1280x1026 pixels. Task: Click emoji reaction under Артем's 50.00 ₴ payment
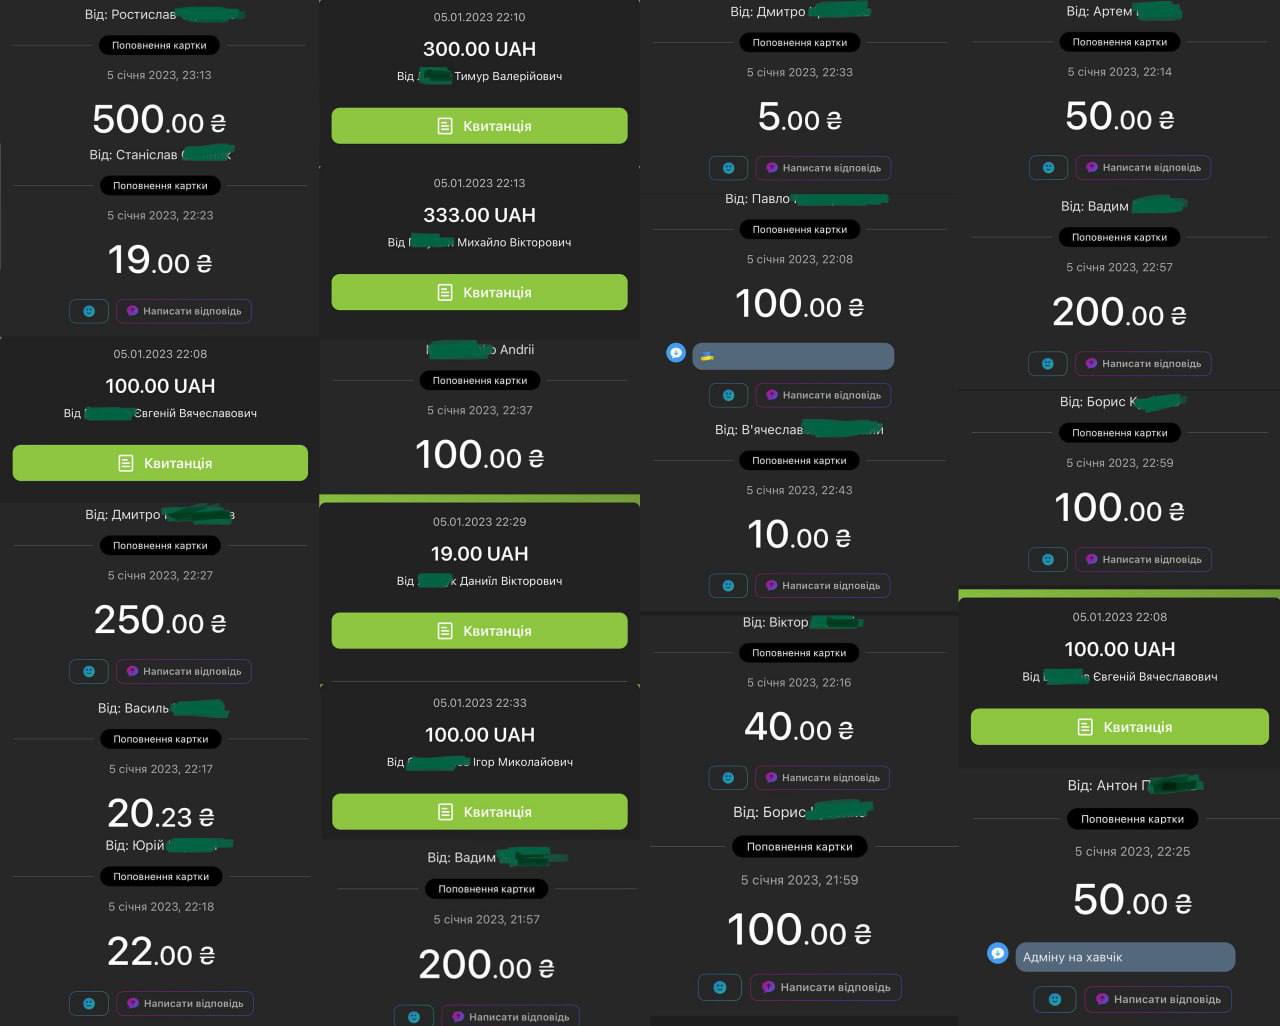click(1048, 167)
